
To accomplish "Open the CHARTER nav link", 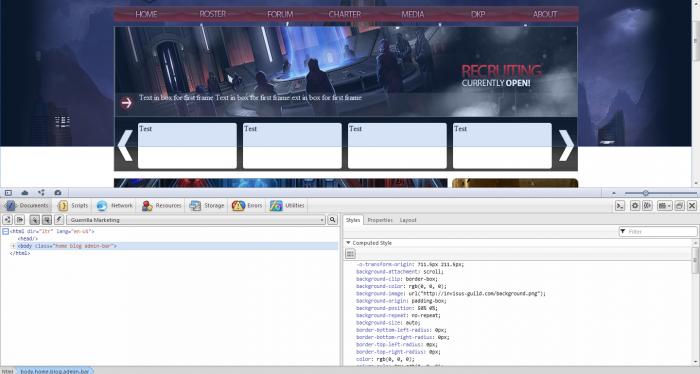I will tap(345, 14).
